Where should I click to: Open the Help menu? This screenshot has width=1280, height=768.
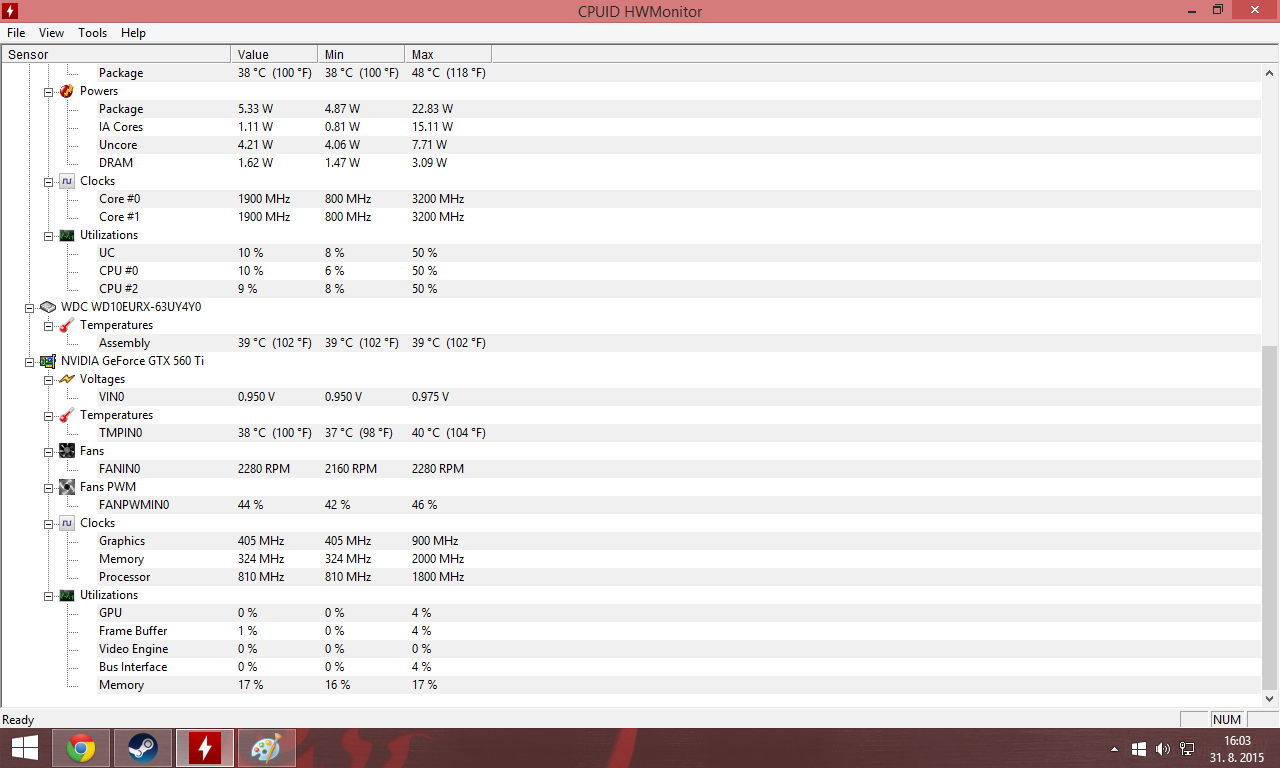click(x=133, y=33)
